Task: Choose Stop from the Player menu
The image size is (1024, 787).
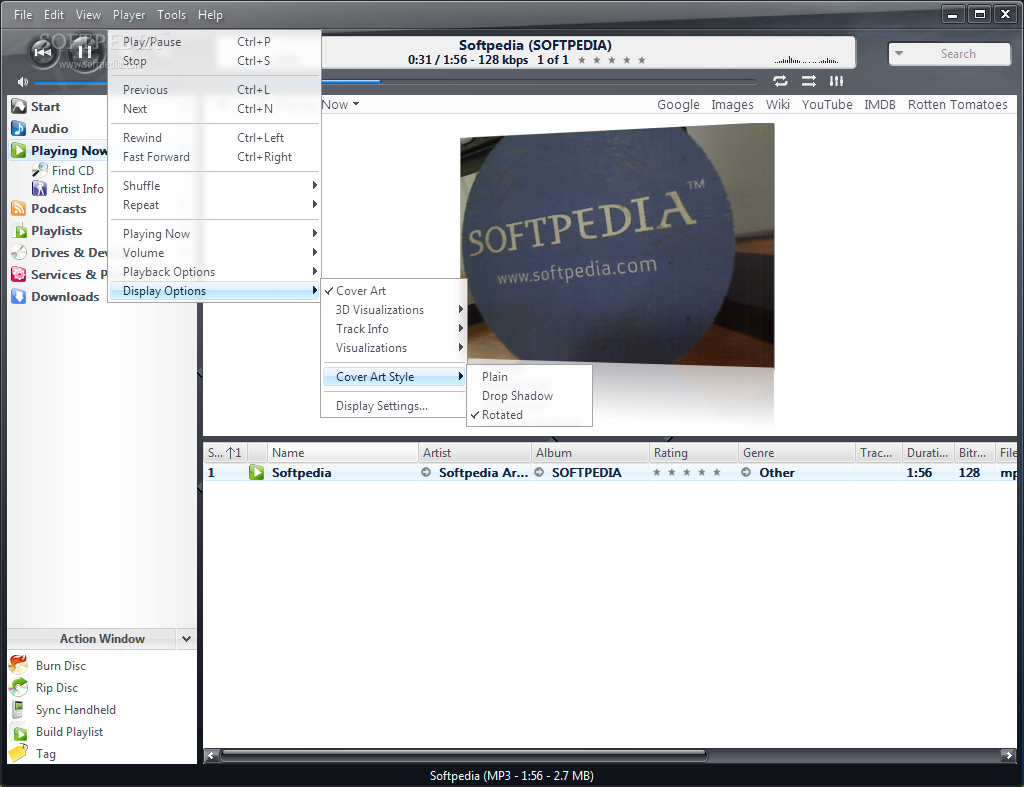Action: click(x=214, y=61)
